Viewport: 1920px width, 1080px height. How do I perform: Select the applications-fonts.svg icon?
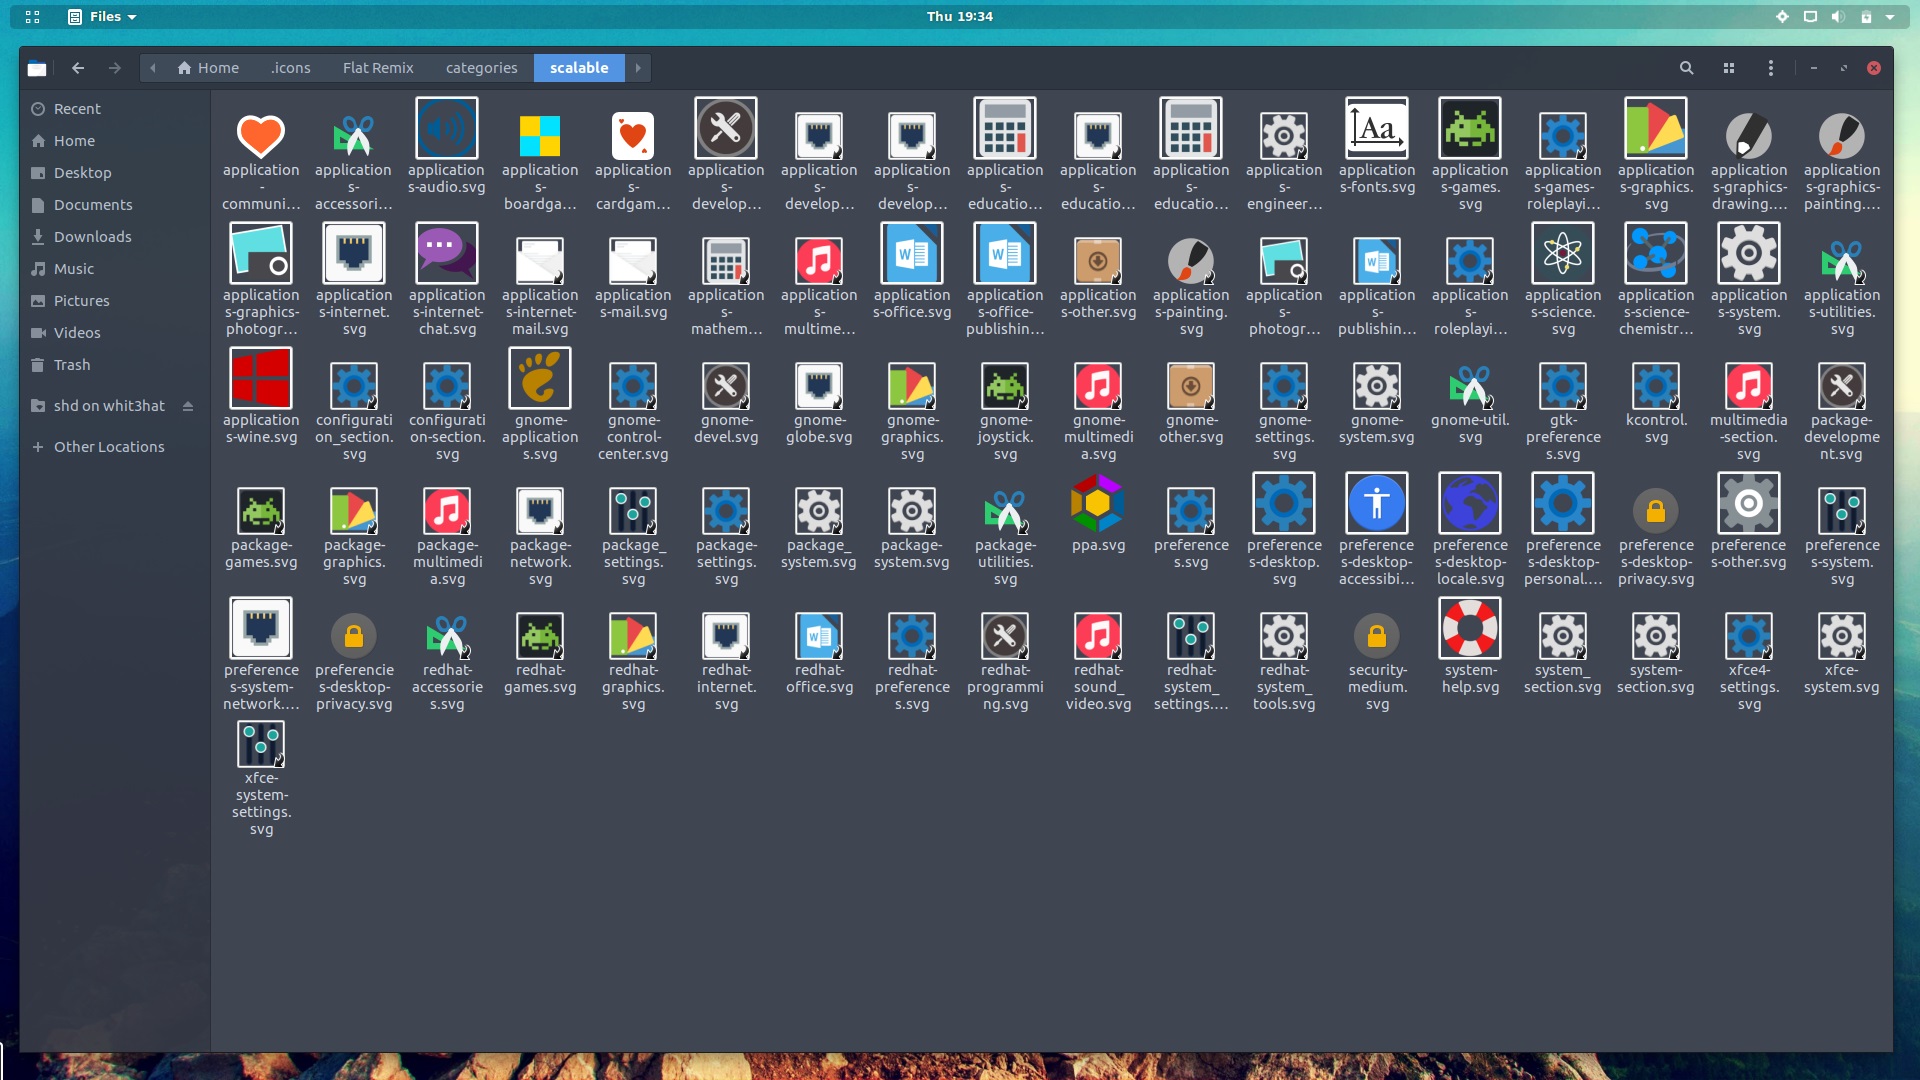[x=1377, y=129]
